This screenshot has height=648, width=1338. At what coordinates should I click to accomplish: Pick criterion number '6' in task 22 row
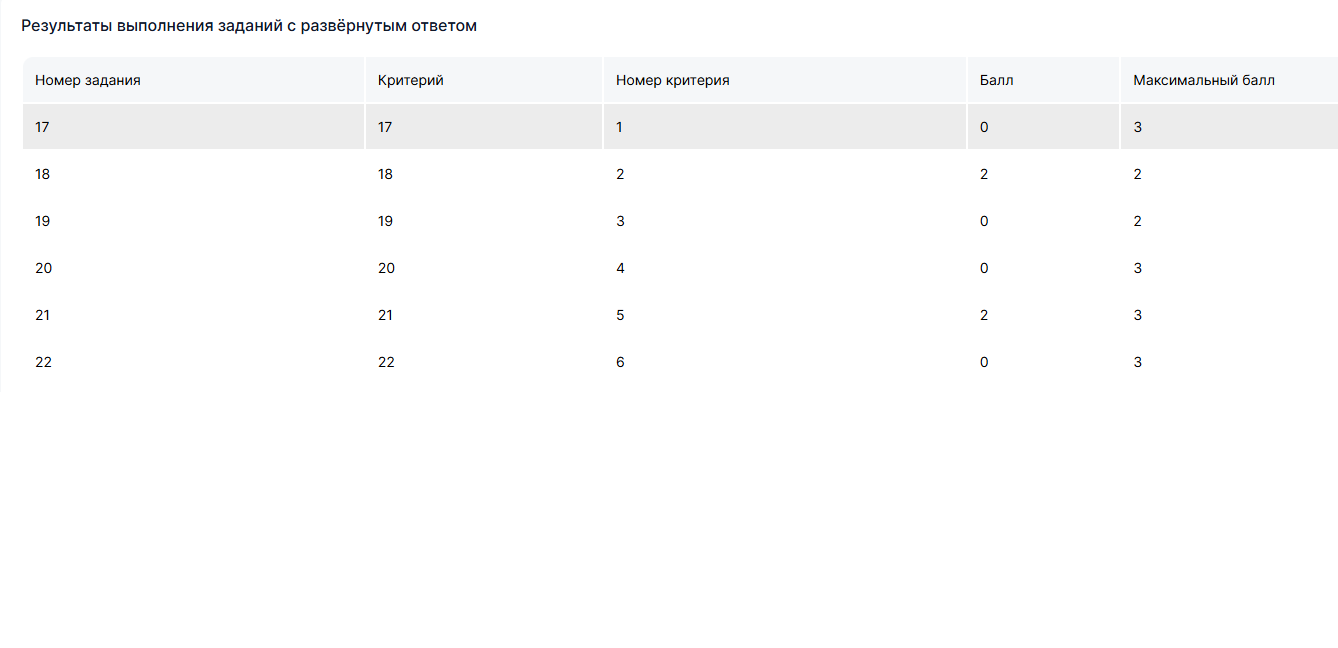tap(785, 362)
